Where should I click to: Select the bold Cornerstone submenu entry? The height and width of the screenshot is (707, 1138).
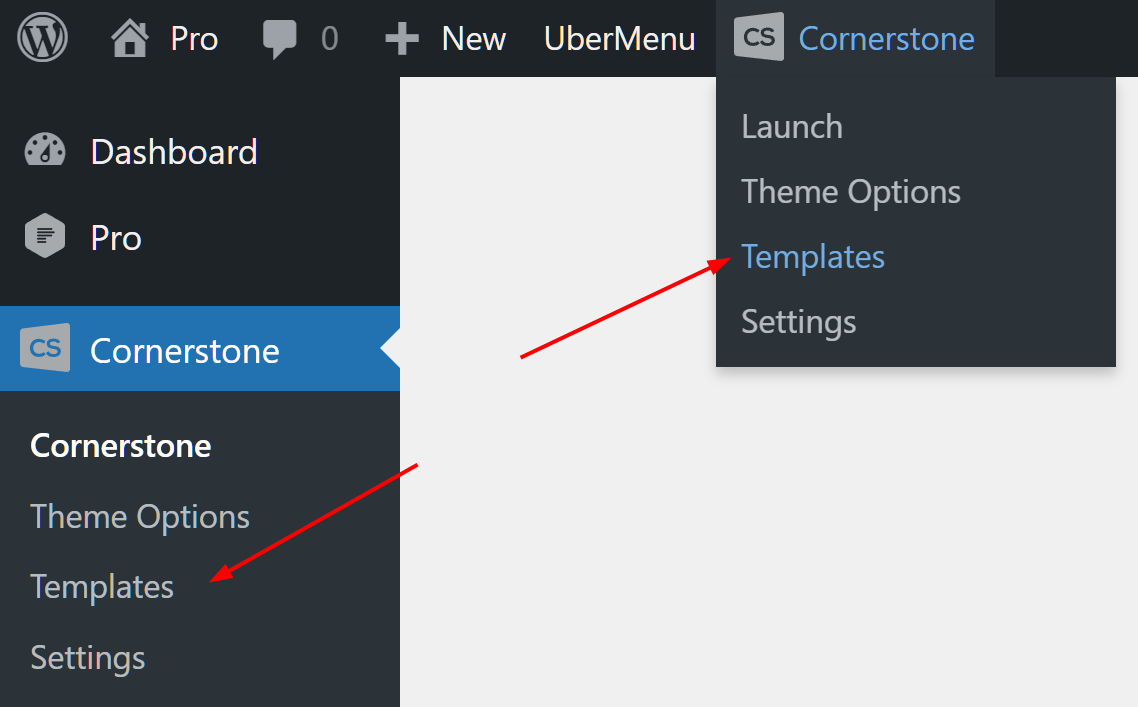pyautogui.click(x=120, y=445)
